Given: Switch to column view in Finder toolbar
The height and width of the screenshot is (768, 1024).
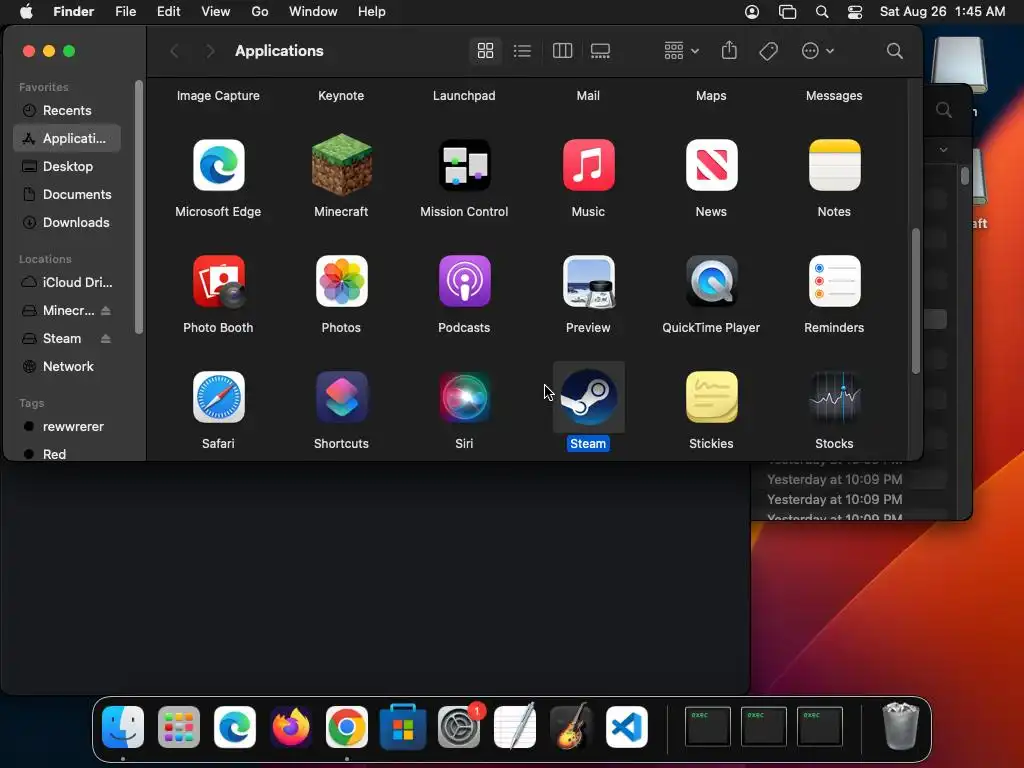Looking at the screenshot, I should (x=562, y=51).
